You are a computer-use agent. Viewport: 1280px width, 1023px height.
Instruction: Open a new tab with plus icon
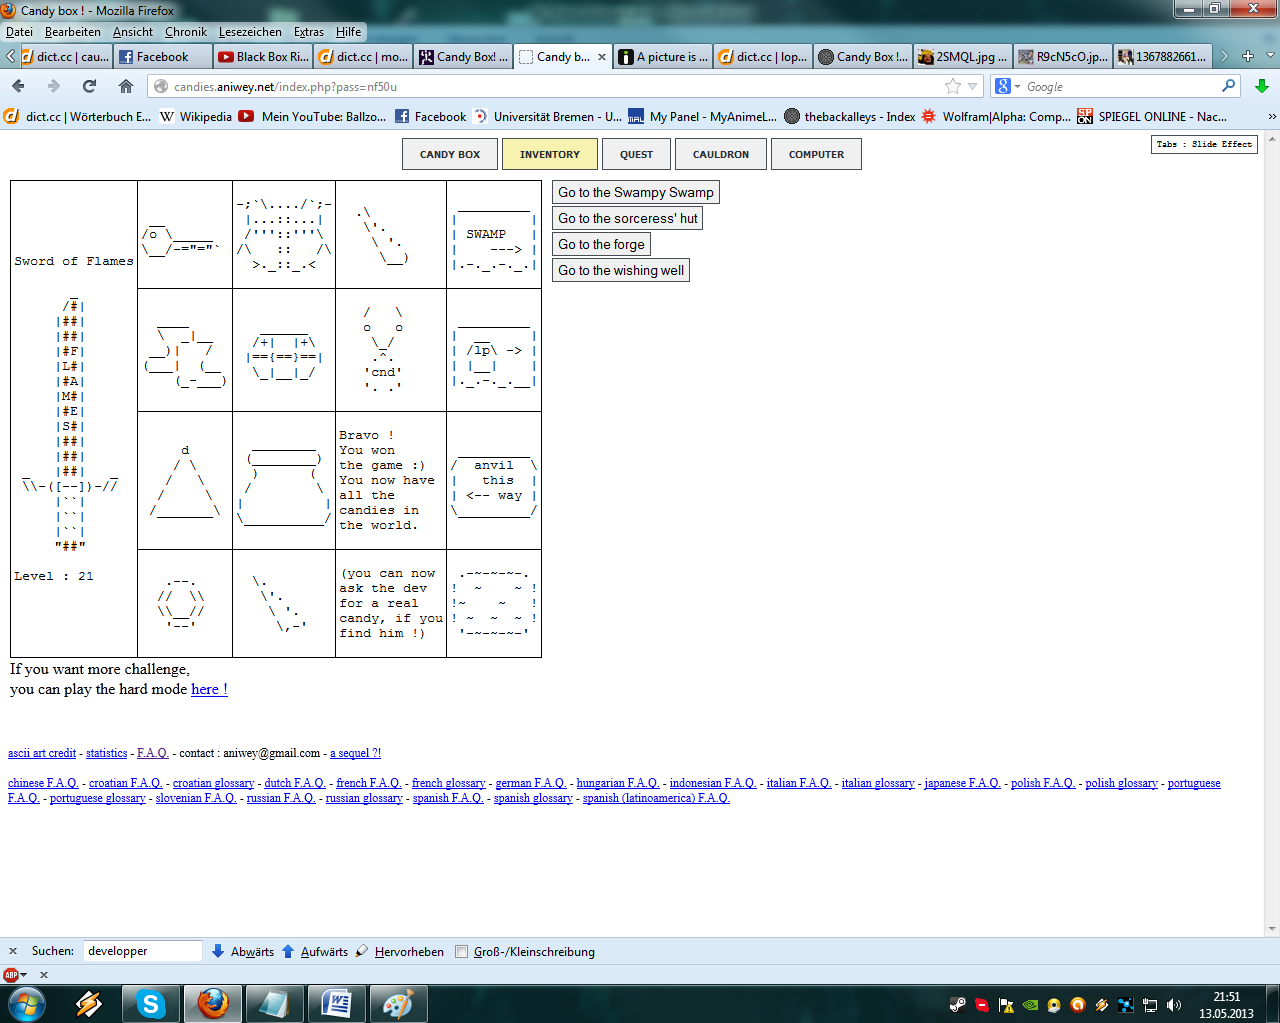tap(1247, 56)
